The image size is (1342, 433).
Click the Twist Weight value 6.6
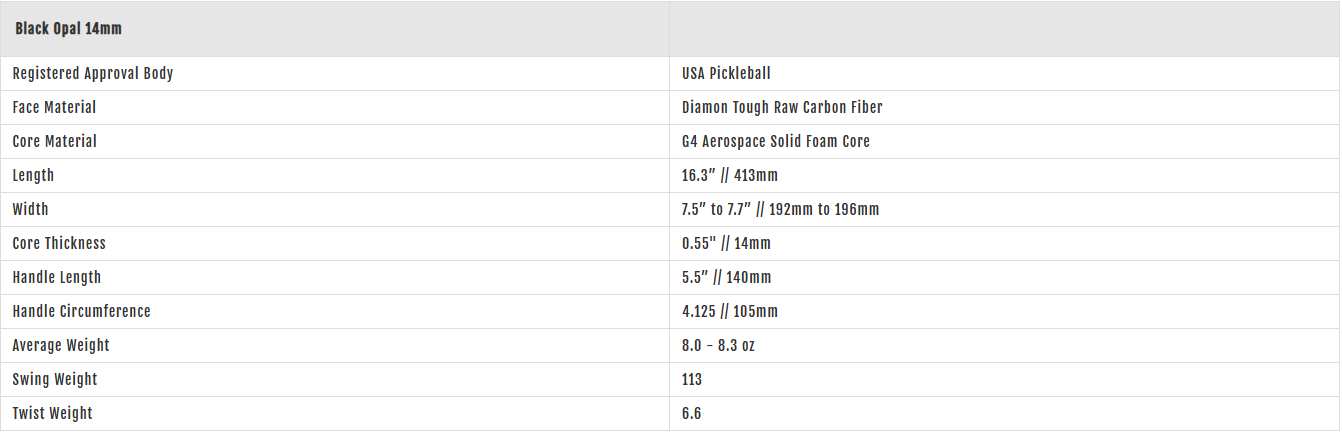pos(692,413)
